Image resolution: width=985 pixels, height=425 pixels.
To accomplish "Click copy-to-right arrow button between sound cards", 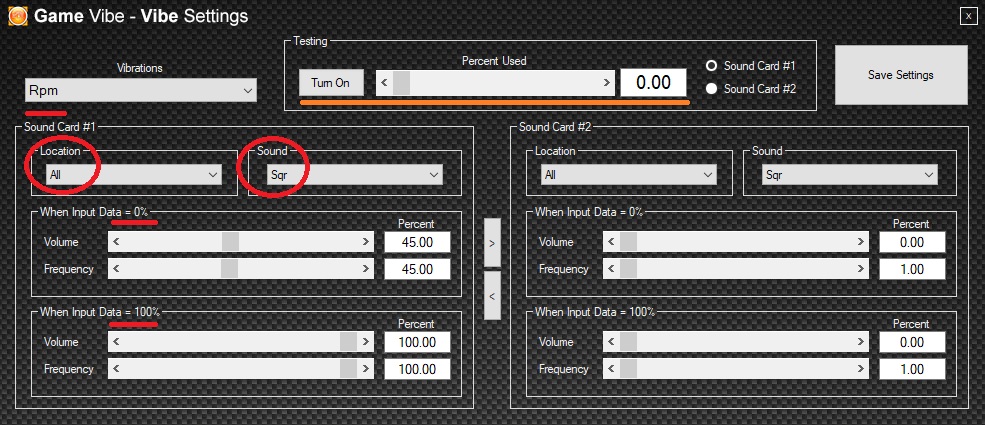I will [x=492, y=242].
